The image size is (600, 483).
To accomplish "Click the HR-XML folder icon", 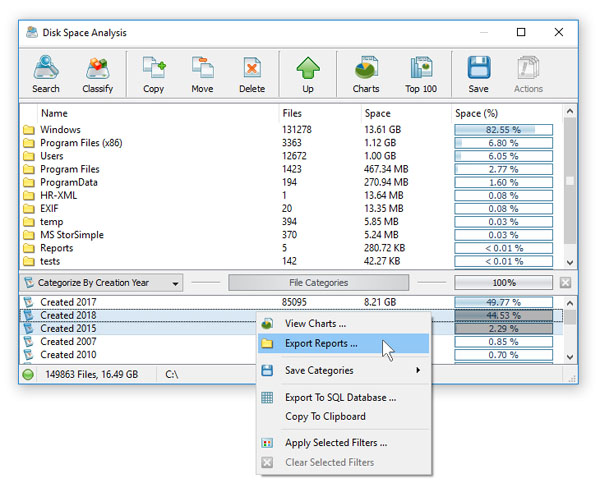I will (28, 196).
